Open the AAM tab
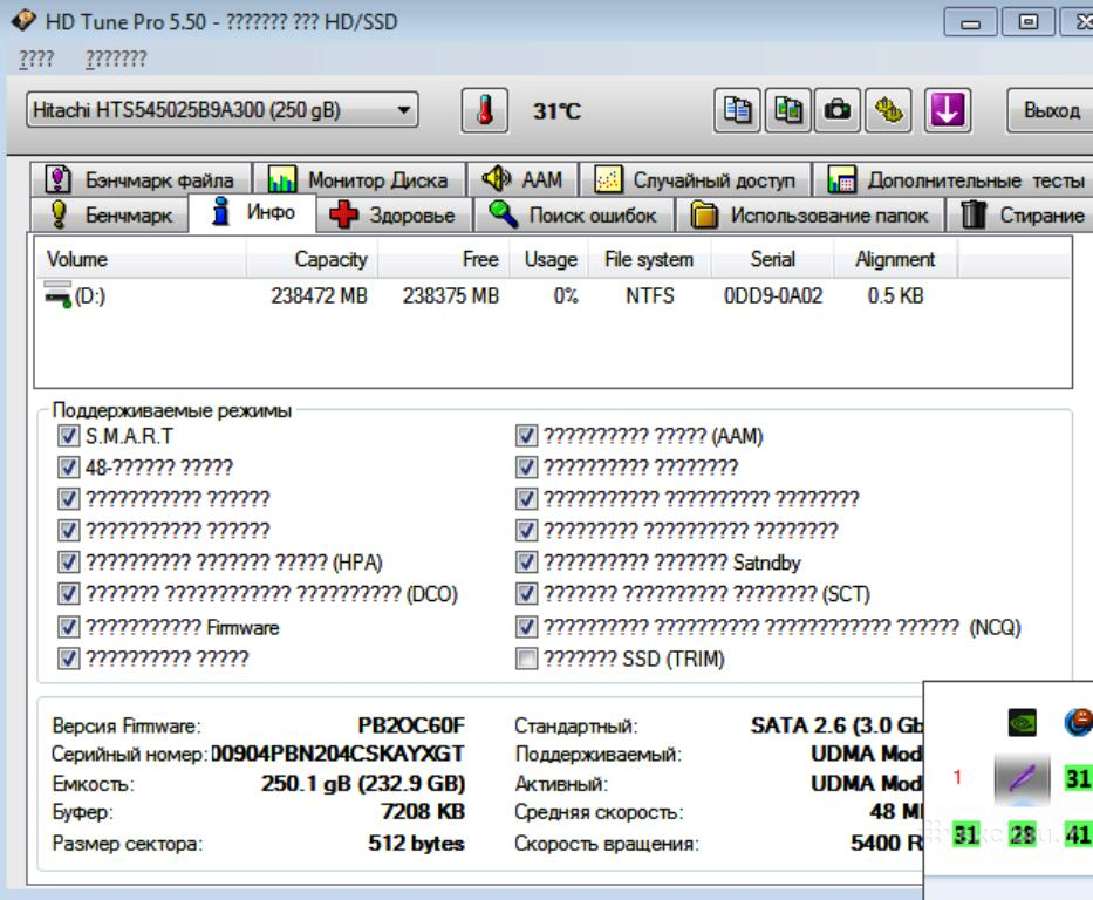The image size is (1093, 900). coord(523,180)
